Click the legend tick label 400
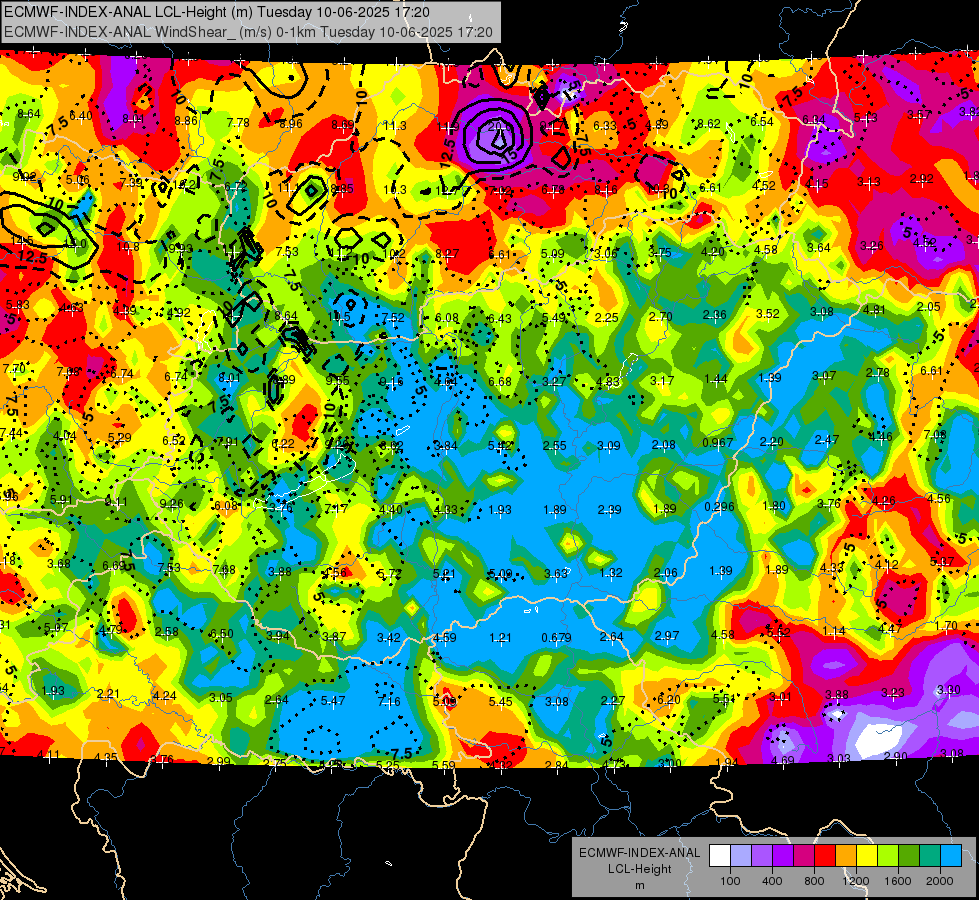This screenshot has width=979, height=900. [x=772, y=881]
